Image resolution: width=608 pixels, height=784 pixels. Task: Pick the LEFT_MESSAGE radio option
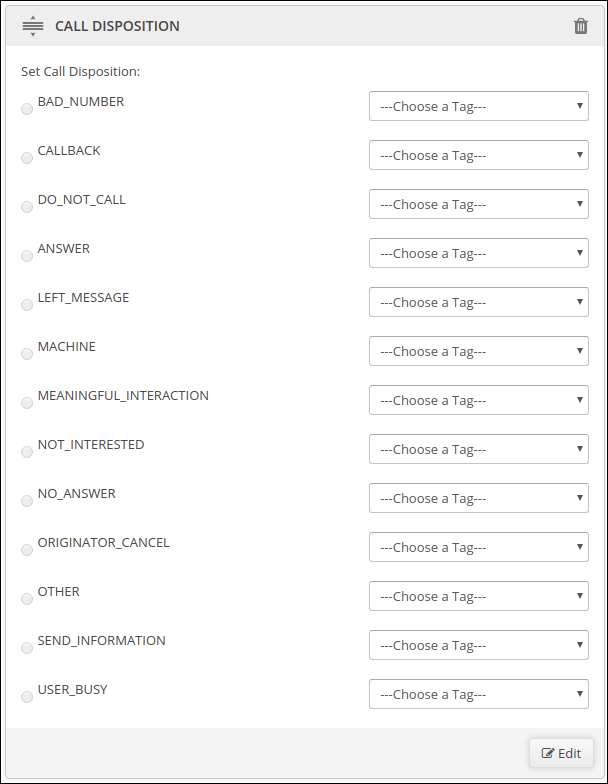27,305
